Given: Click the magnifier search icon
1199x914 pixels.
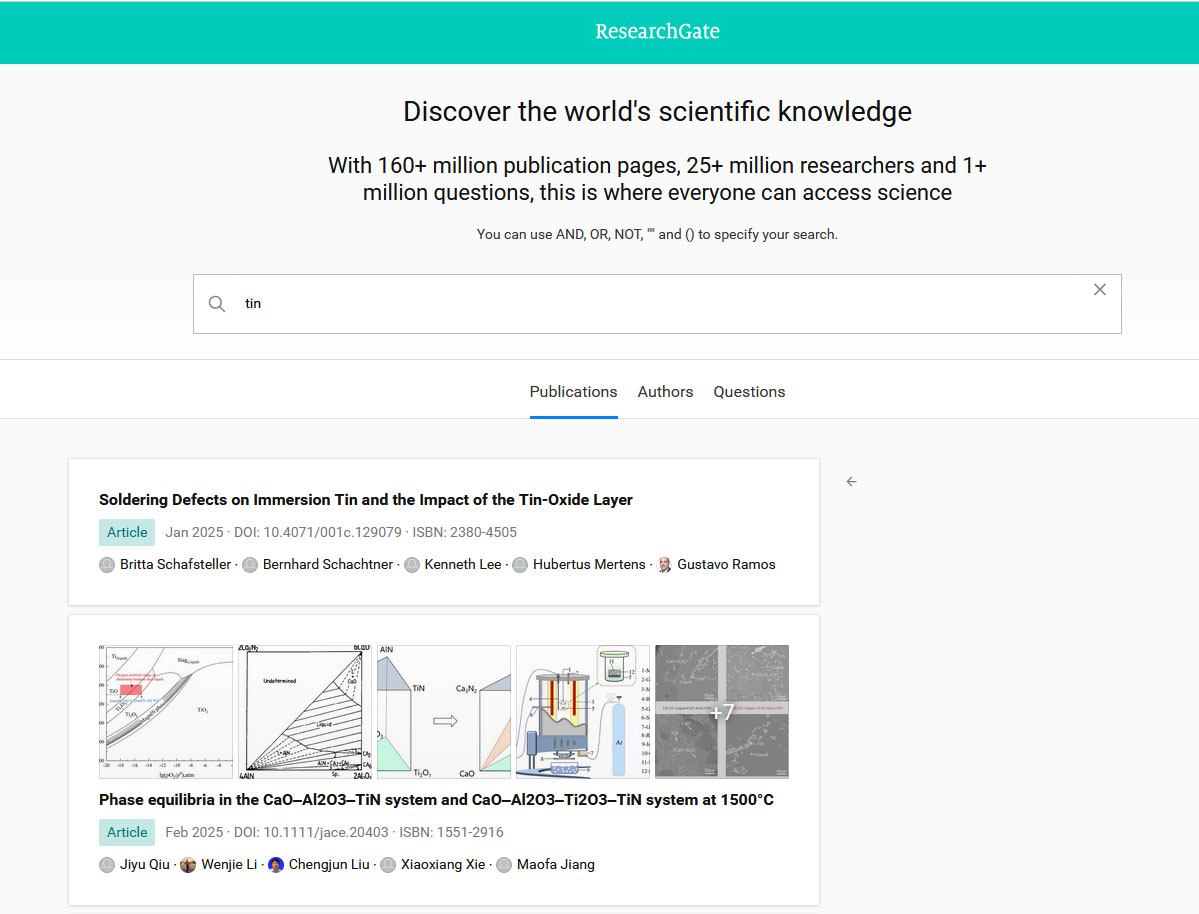Looking at the screenshot, I should coord(217,304).
